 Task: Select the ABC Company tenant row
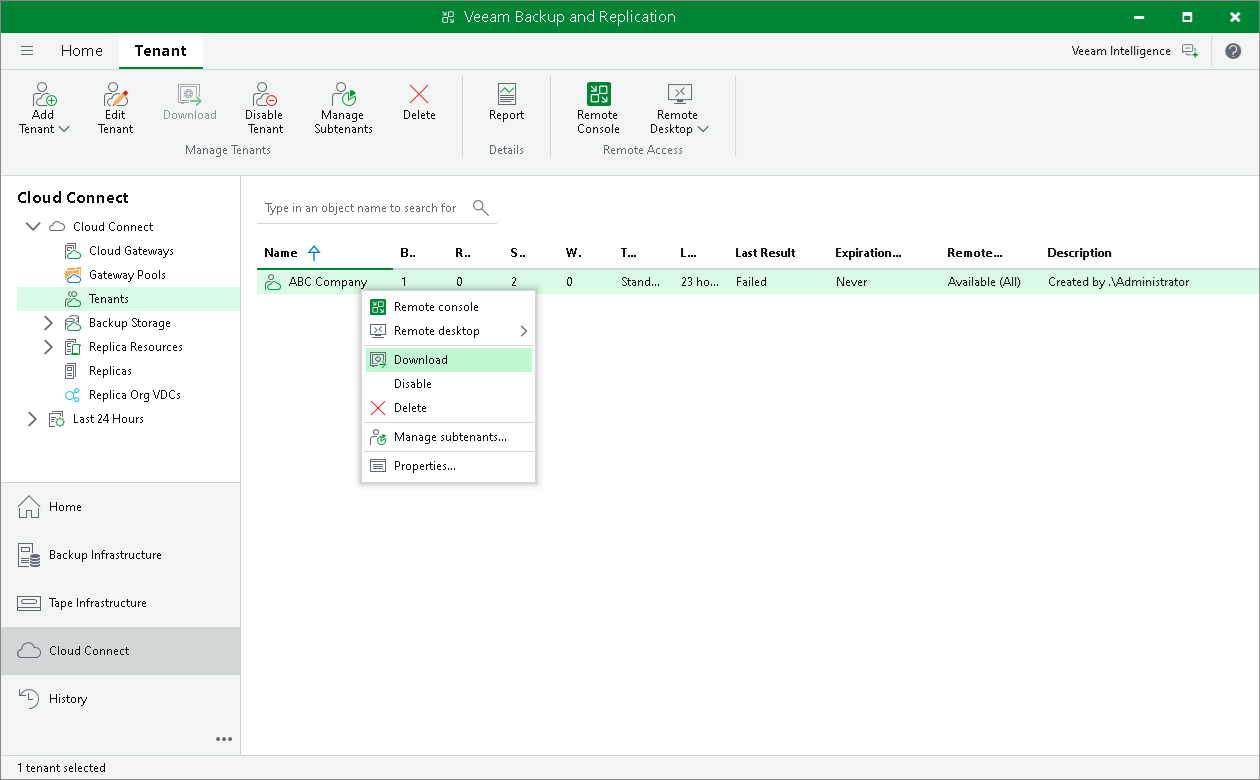pyautogui.click(x=758, y=282)
